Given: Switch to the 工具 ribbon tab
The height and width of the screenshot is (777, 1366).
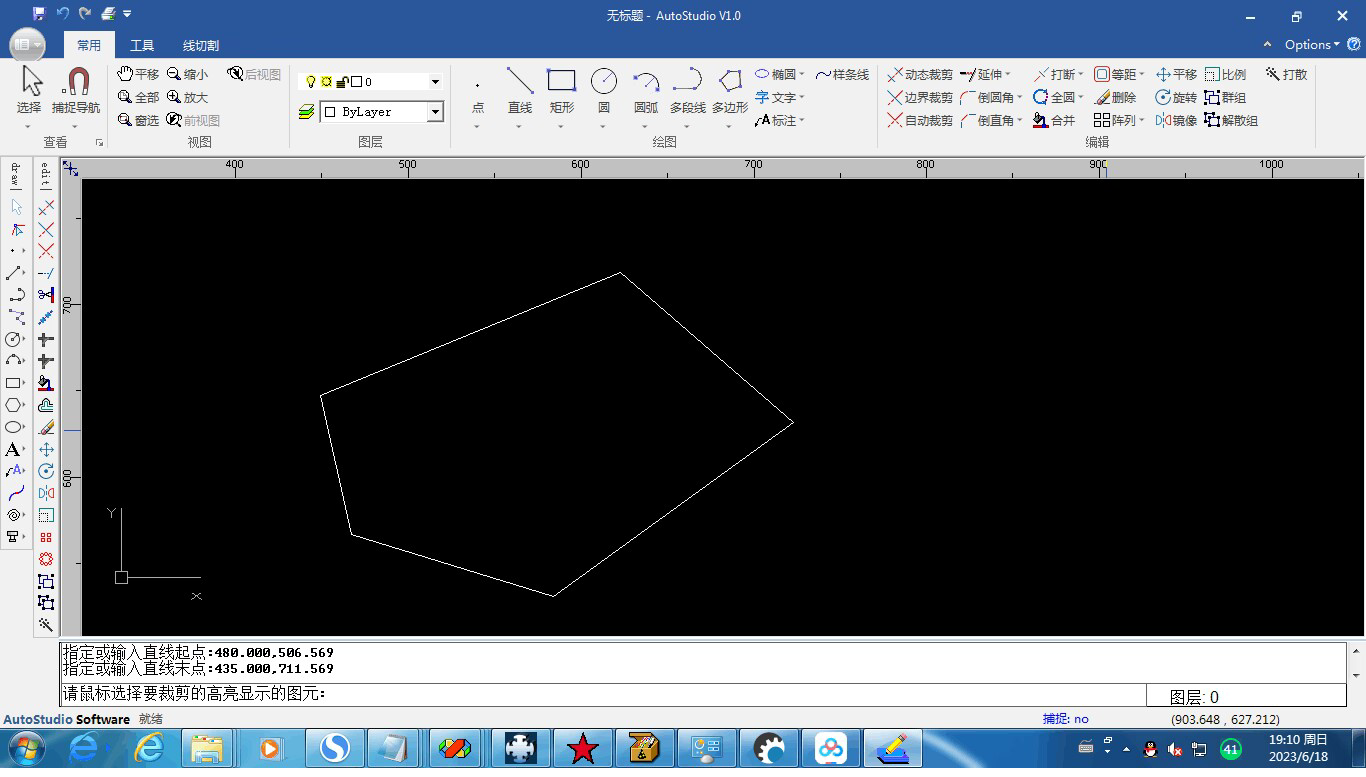Looking at the screenshot, I should click(142, 46).
